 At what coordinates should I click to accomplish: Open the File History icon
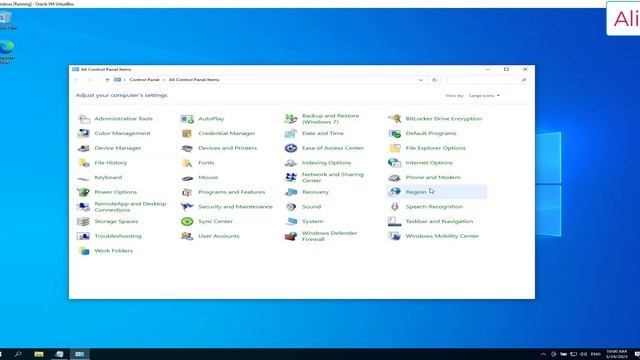coord(84,163)
